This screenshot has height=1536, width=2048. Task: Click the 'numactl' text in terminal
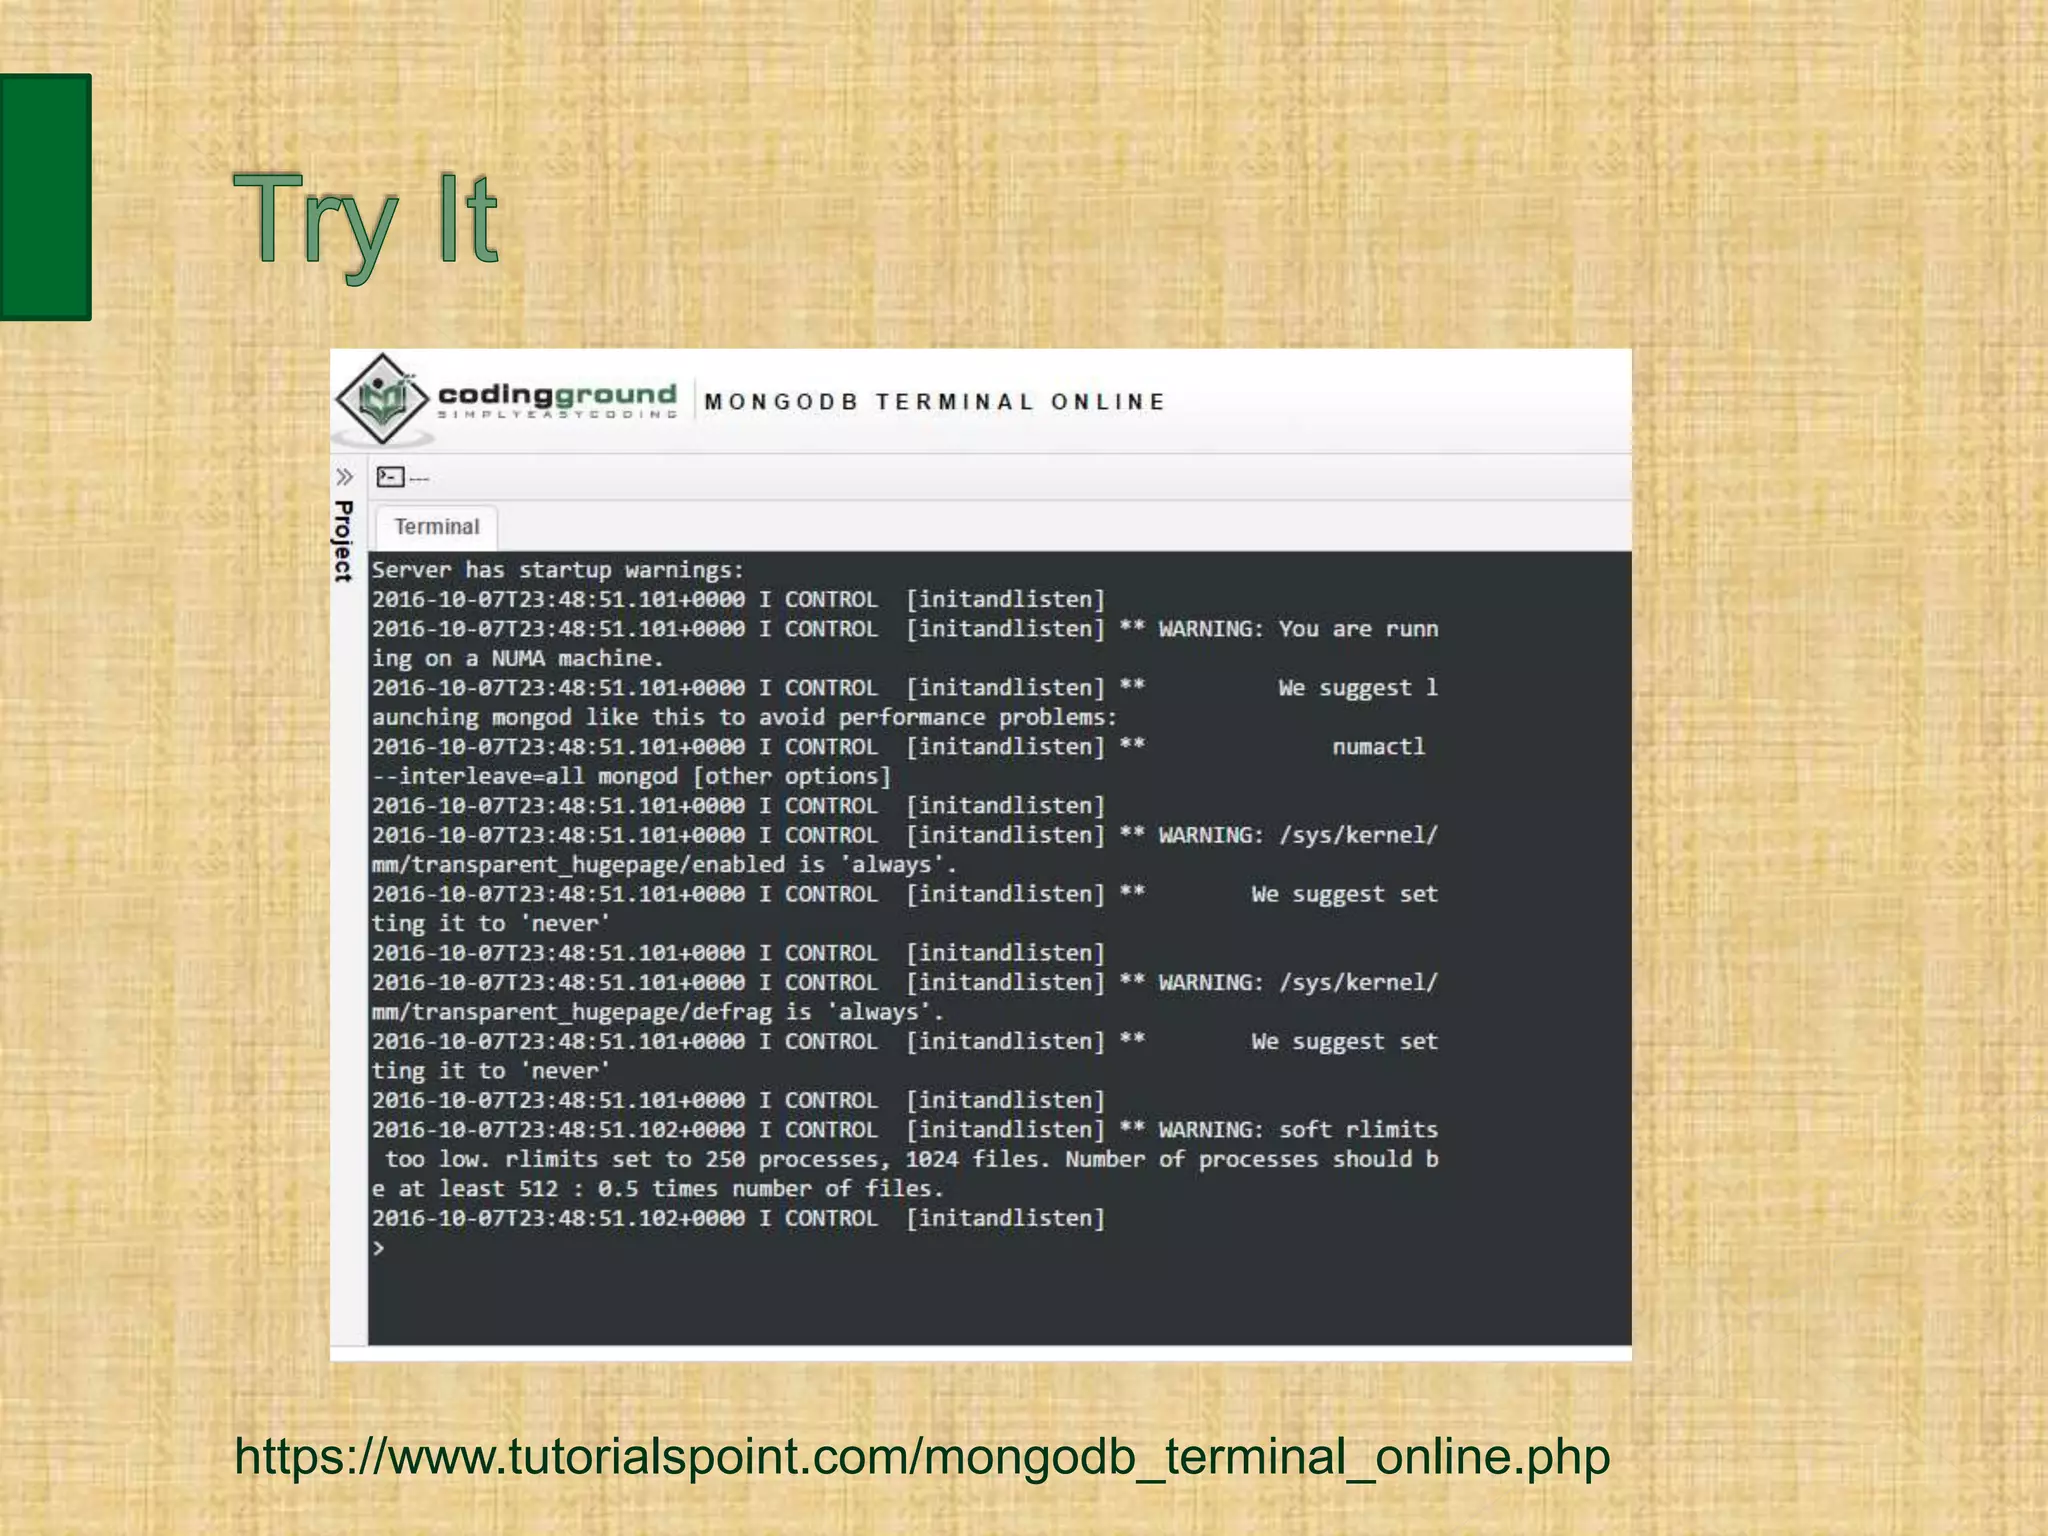point(1378,747)
